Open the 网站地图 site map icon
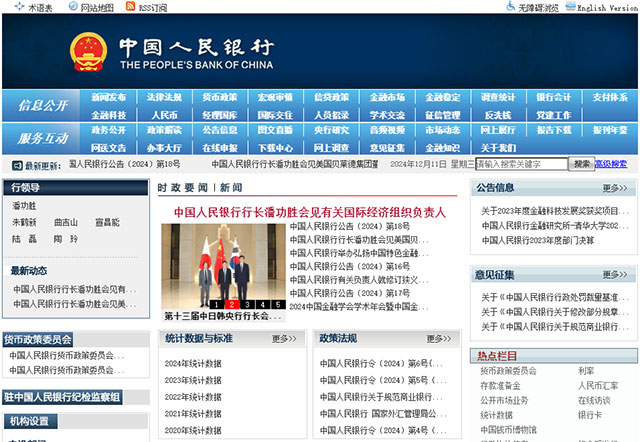This screenshot has width=640, height=442. (72, 7)
